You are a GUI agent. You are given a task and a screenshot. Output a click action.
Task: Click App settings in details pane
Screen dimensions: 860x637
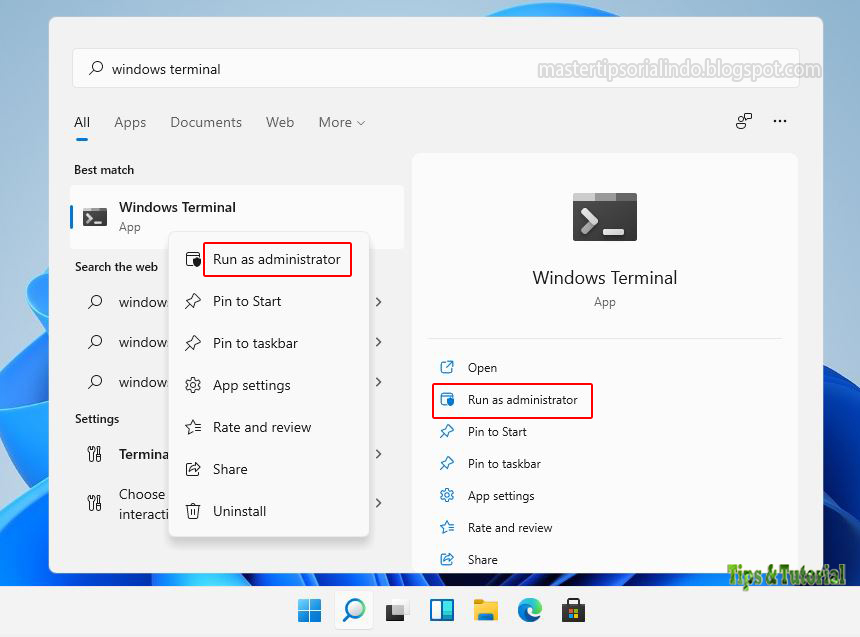click(x=501, y=496)
